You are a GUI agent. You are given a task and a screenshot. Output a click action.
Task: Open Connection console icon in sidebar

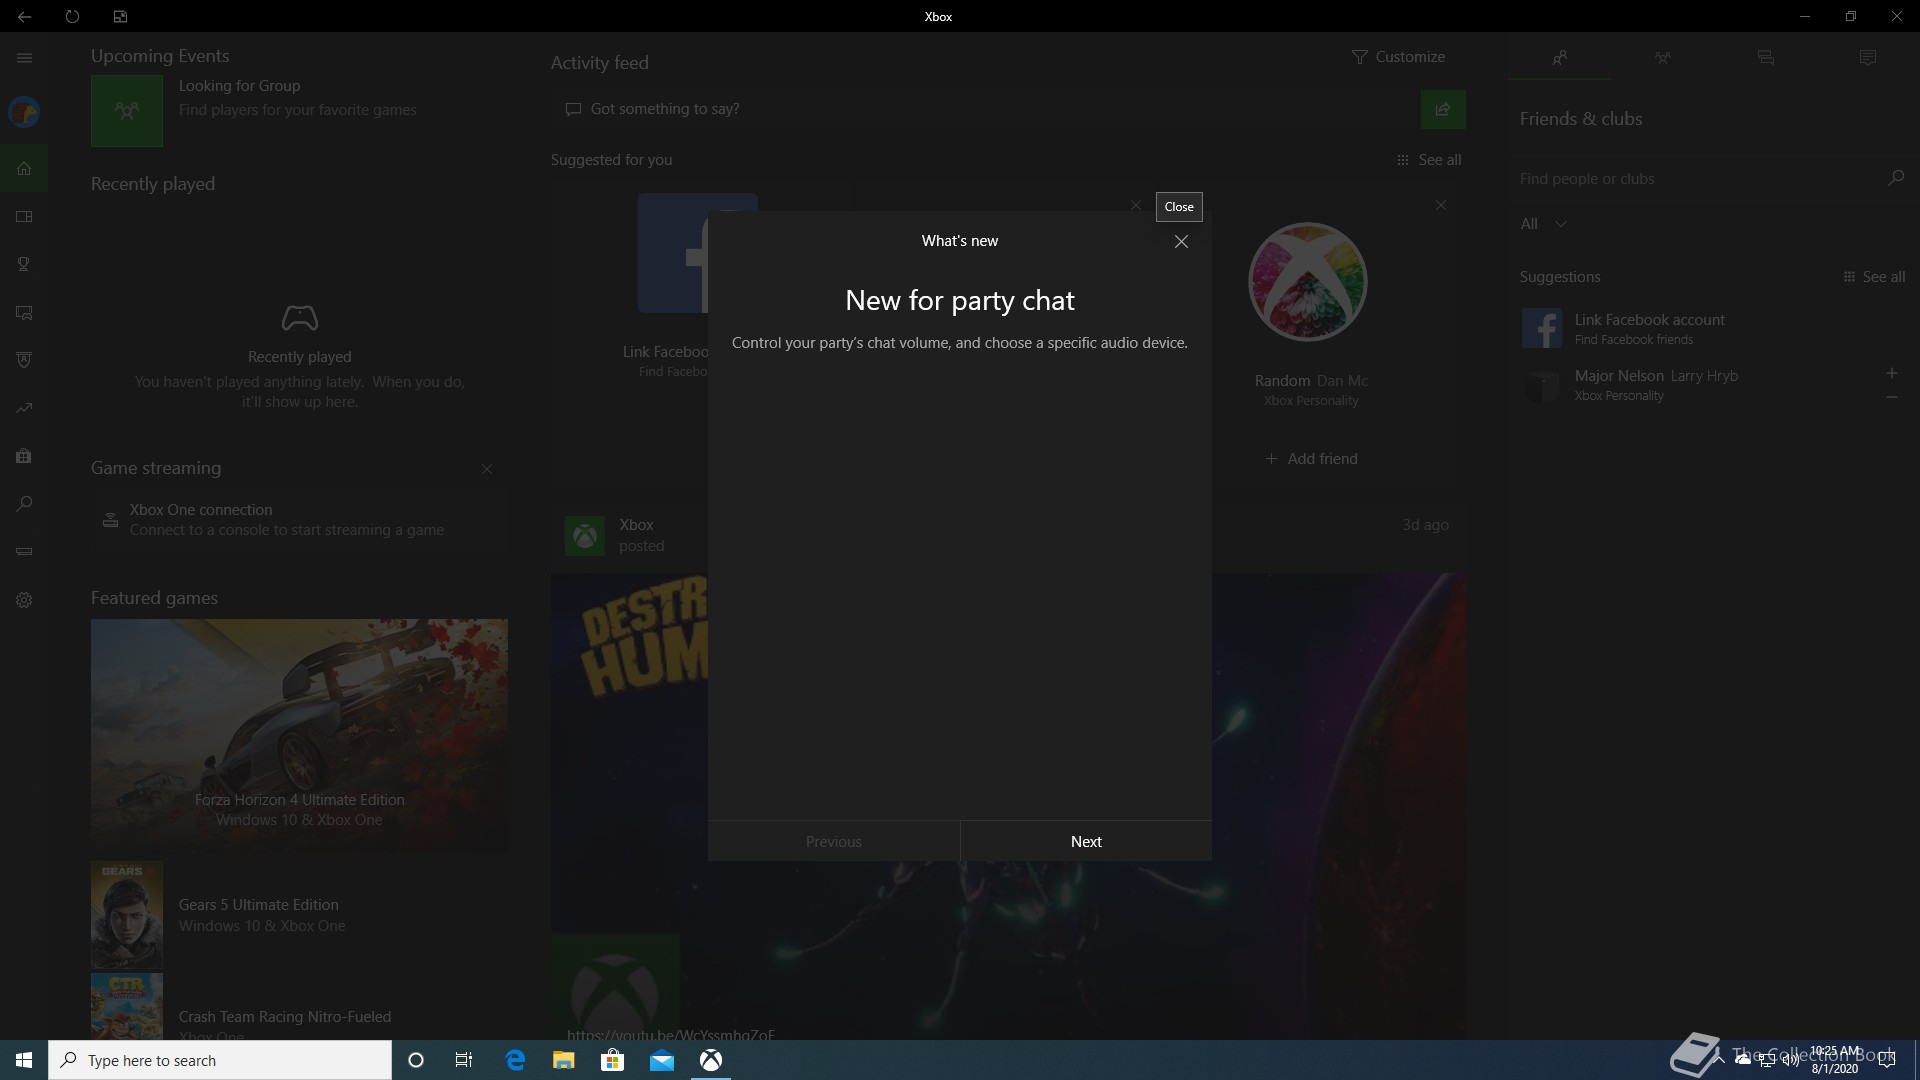[24, 552]
